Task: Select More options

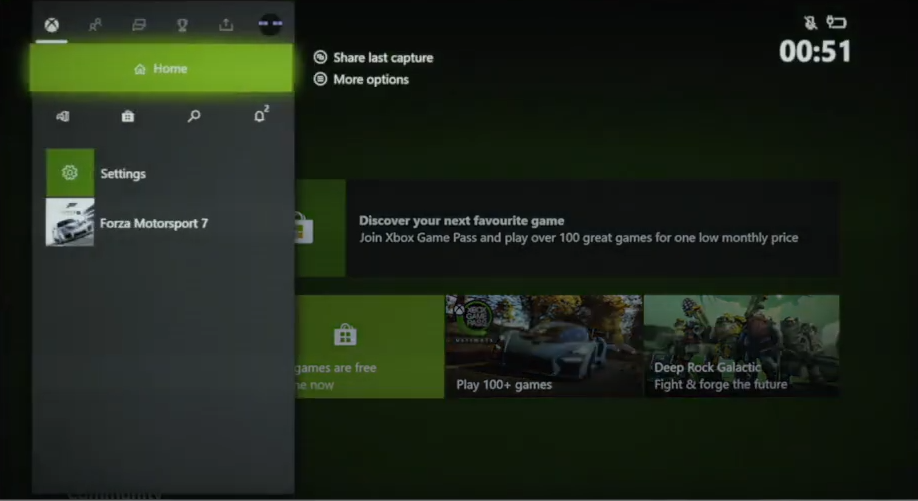Action: [371, 79]
